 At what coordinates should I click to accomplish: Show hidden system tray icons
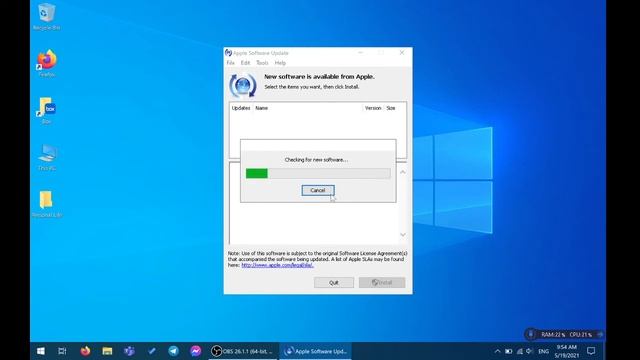pos(497,351)
